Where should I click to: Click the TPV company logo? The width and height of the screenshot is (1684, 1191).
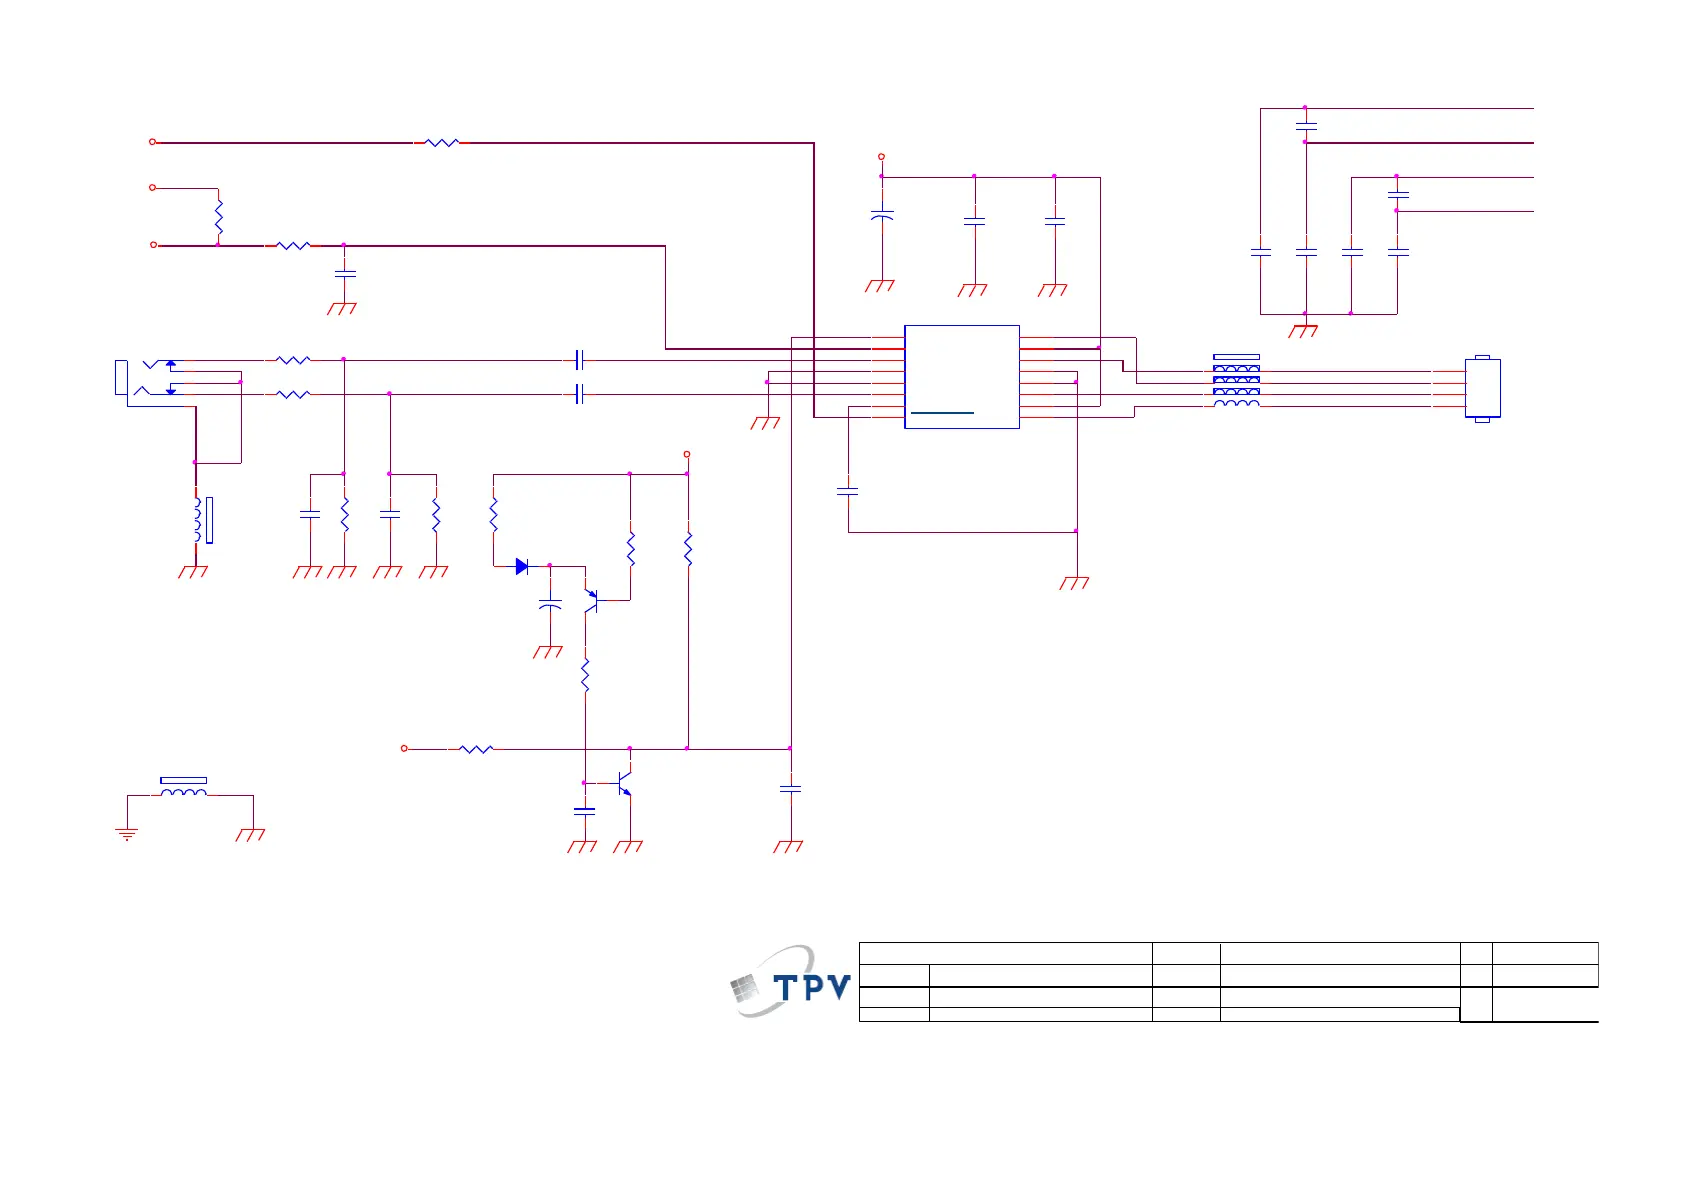pyautogui.click(x=791, y=982)
